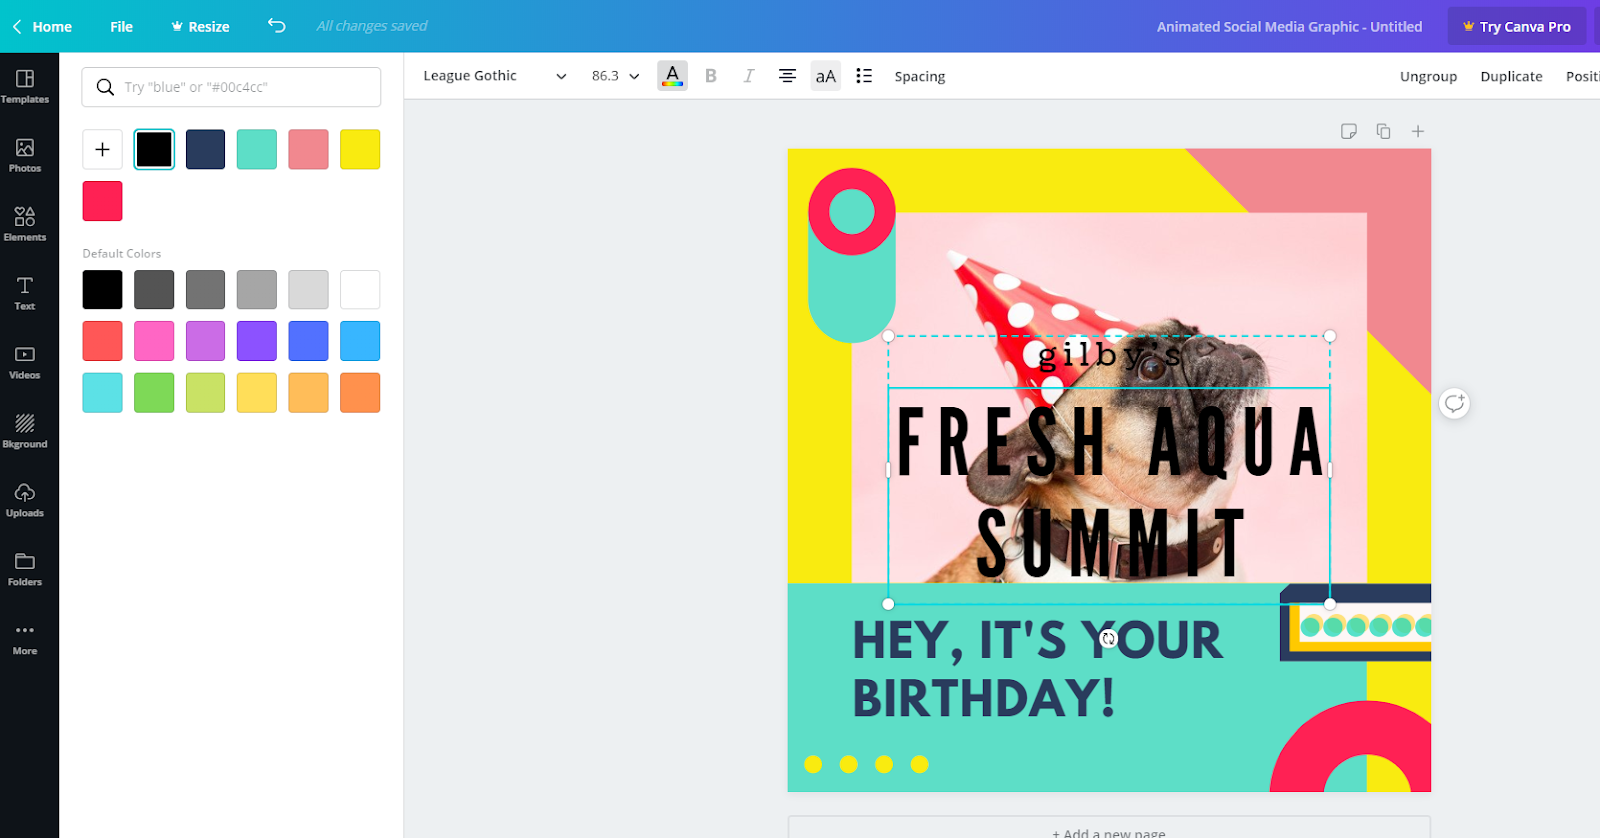Open the font size dropdown
This screenshot has width=1600, height=838.
coord(615,76)
